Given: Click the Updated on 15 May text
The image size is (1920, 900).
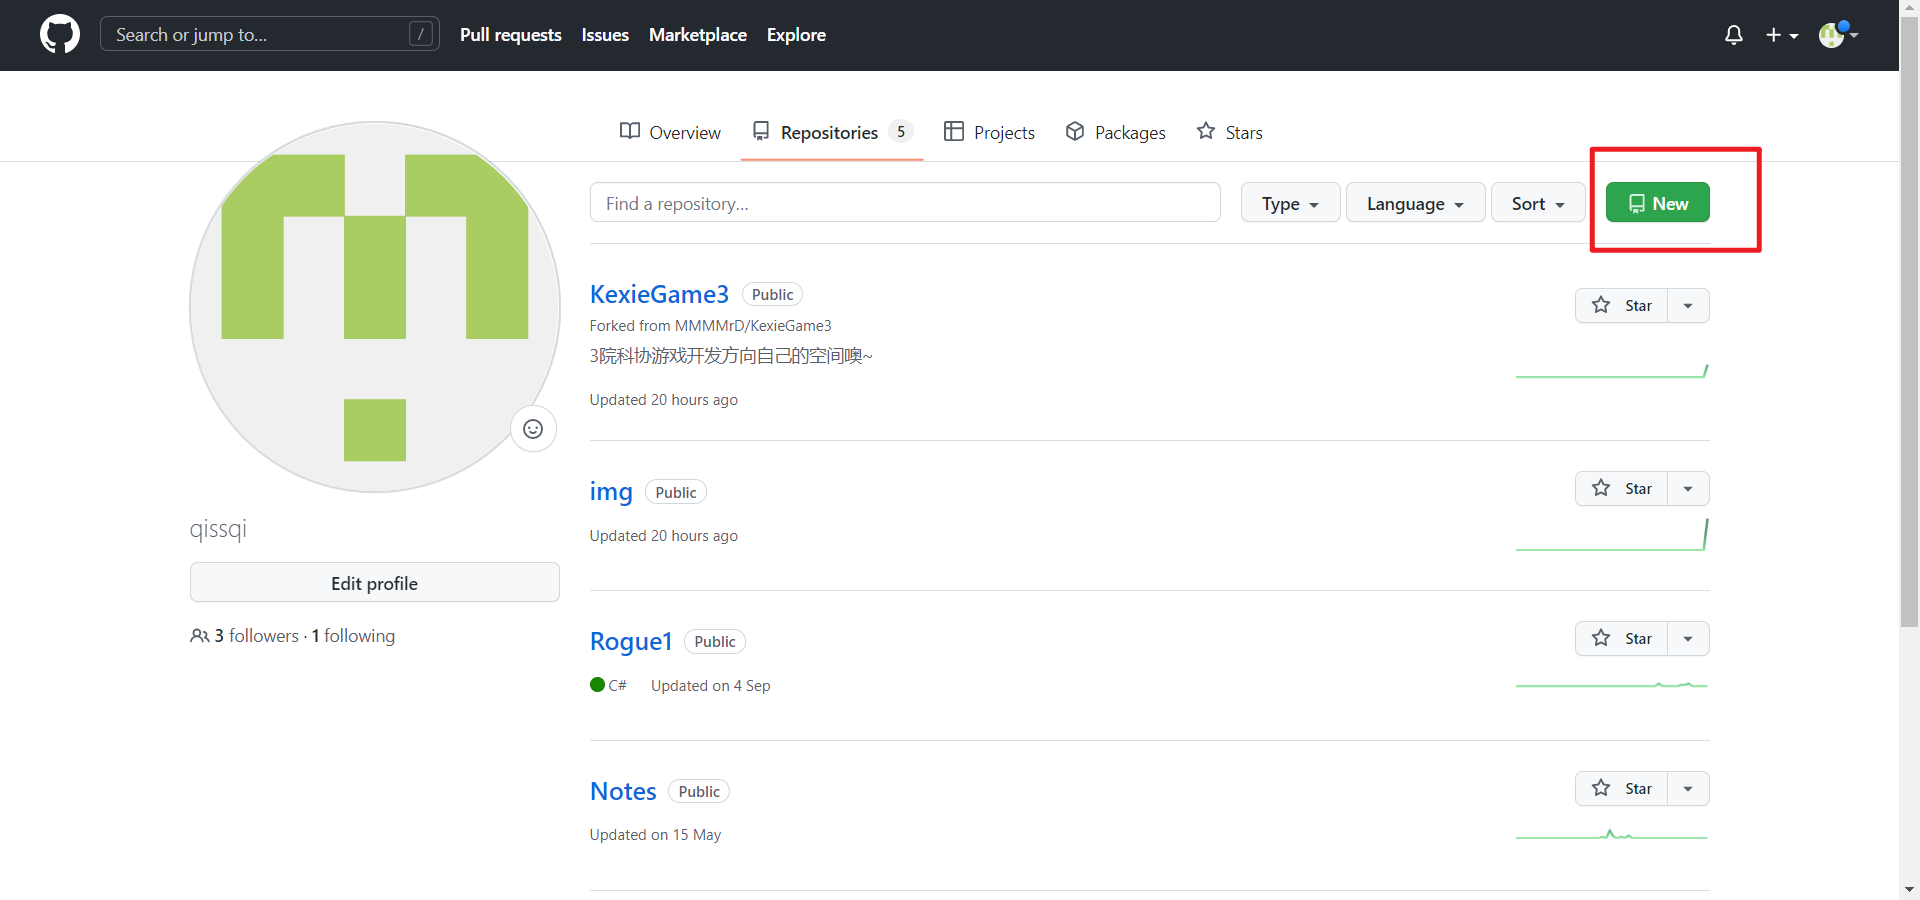Looking at the screenshot, I should coord(655,835).
